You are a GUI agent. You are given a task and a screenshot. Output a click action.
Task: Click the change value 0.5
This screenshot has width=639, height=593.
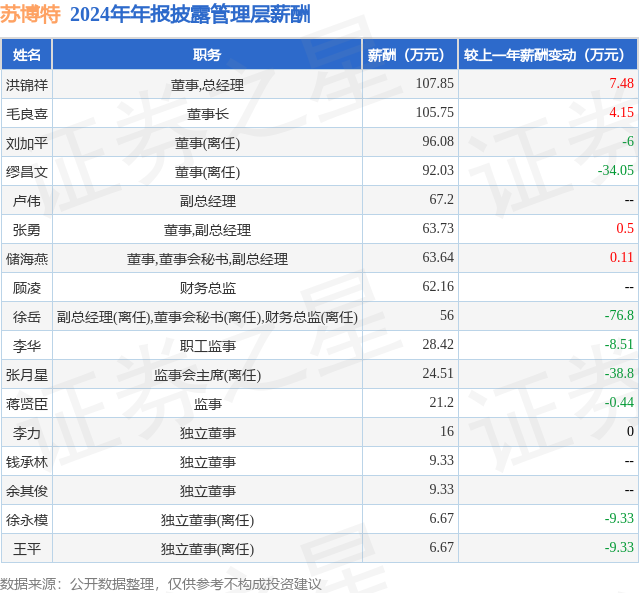tap(625, 228)
